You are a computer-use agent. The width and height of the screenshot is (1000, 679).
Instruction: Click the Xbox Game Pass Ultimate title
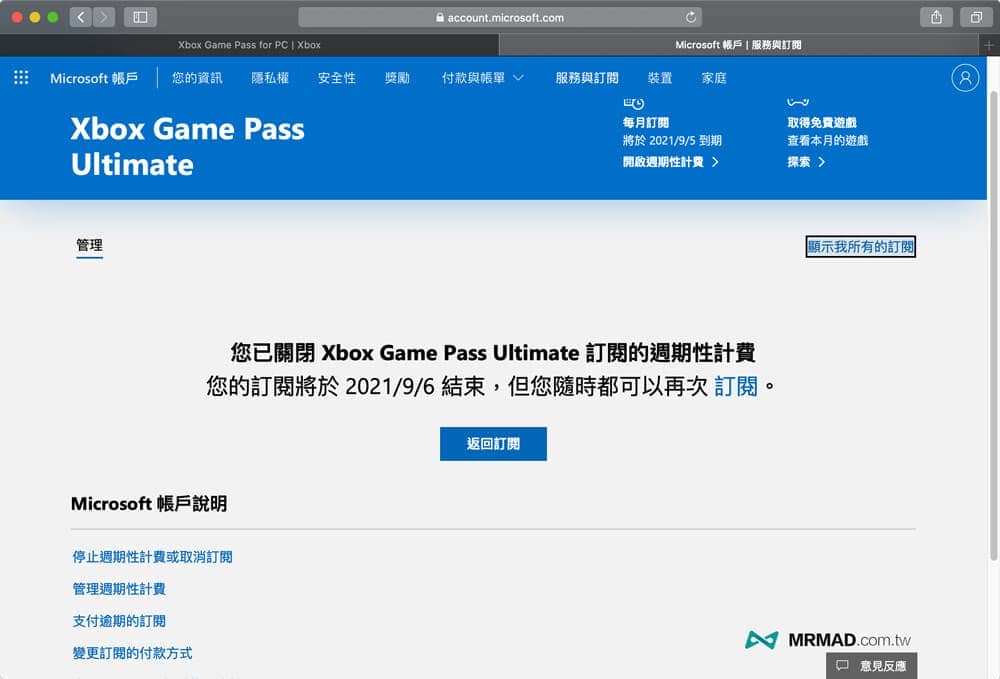(x=188, y=147)
